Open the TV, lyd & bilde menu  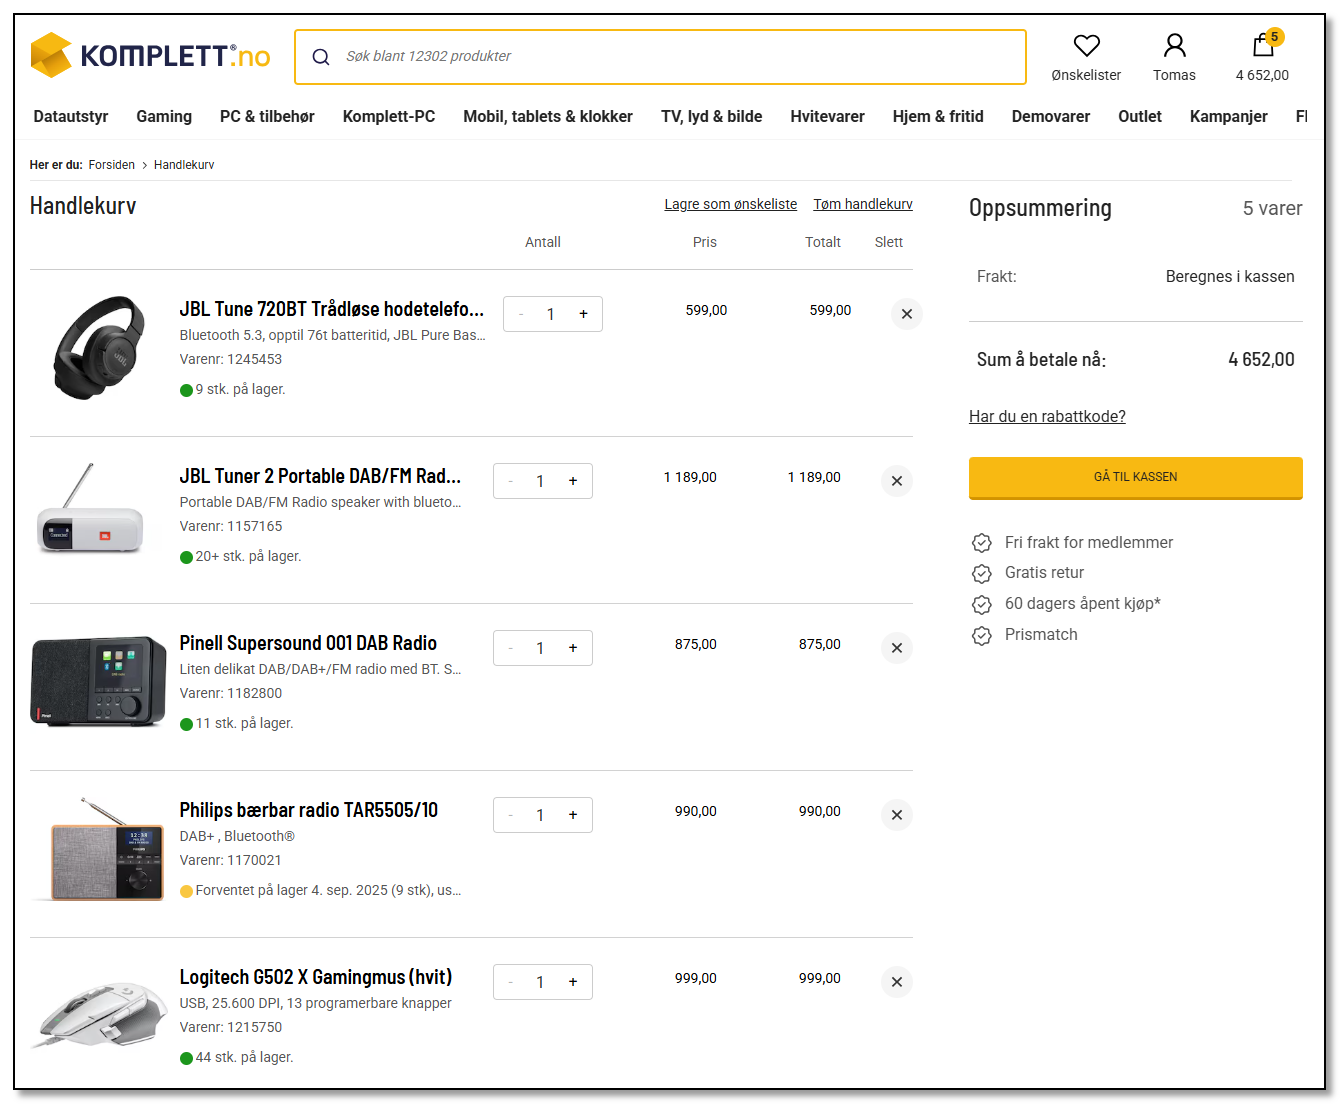711,116
